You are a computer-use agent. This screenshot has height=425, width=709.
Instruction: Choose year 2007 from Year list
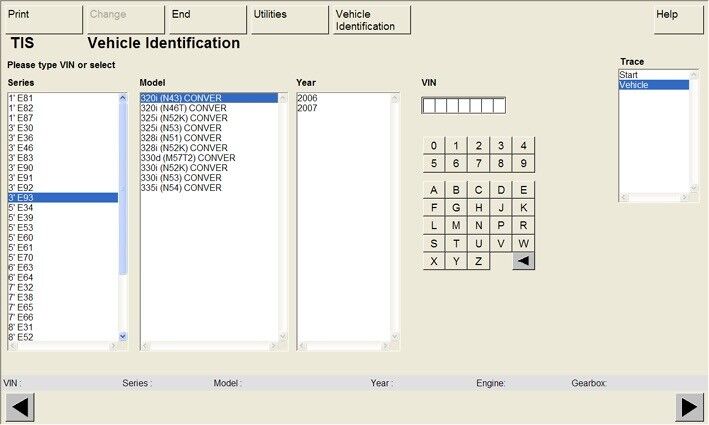pos(307,108)
